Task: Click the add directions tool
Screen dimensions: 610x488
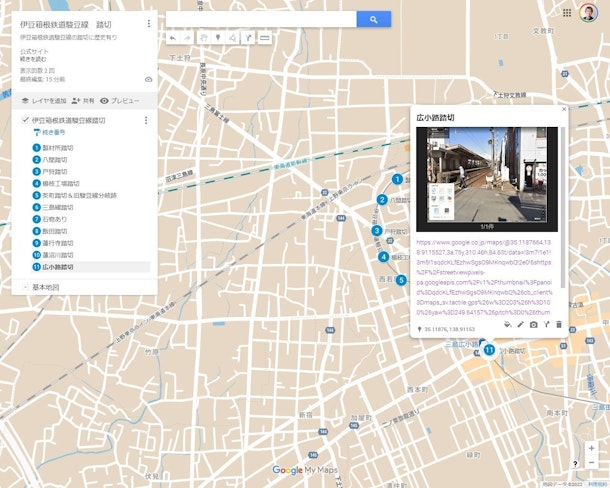Action: (x=248, y=37)
